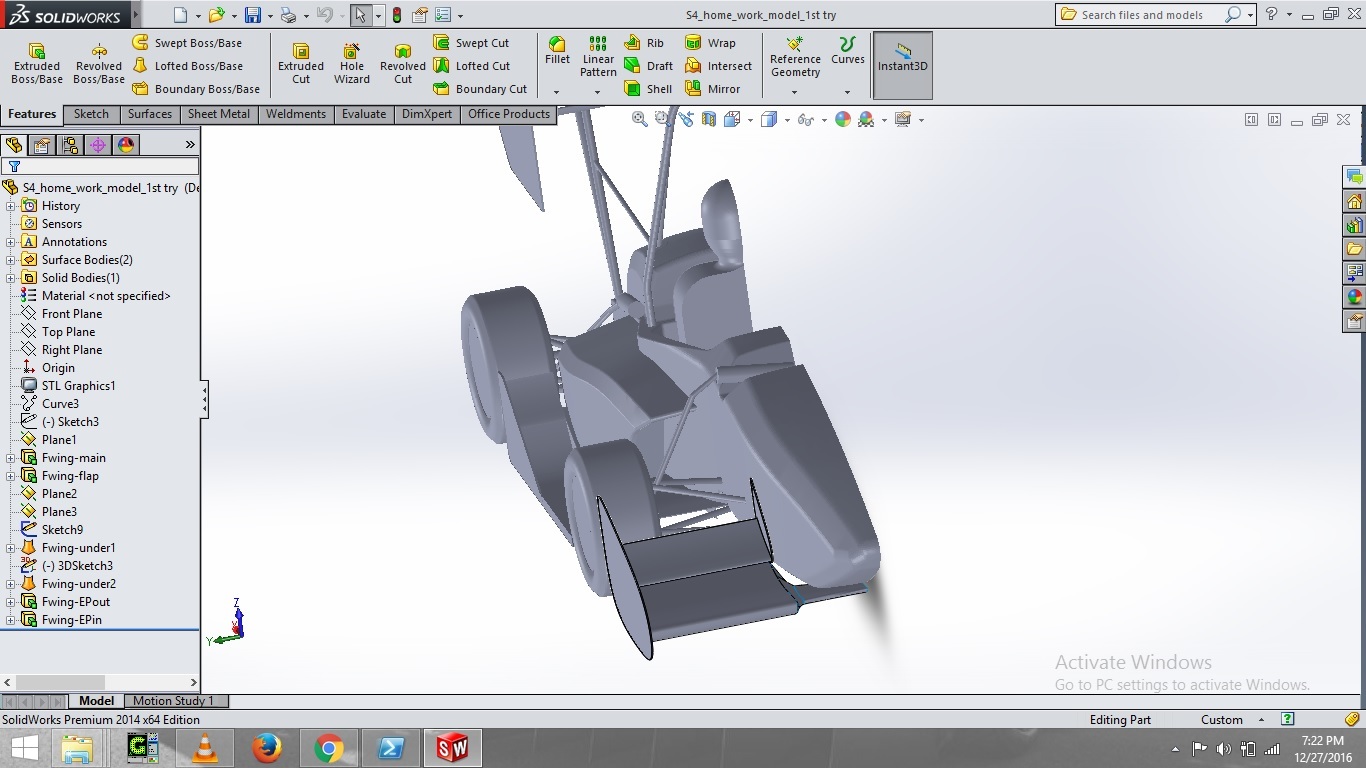Open the Curves dropdown arrow

tap(847, 92)
